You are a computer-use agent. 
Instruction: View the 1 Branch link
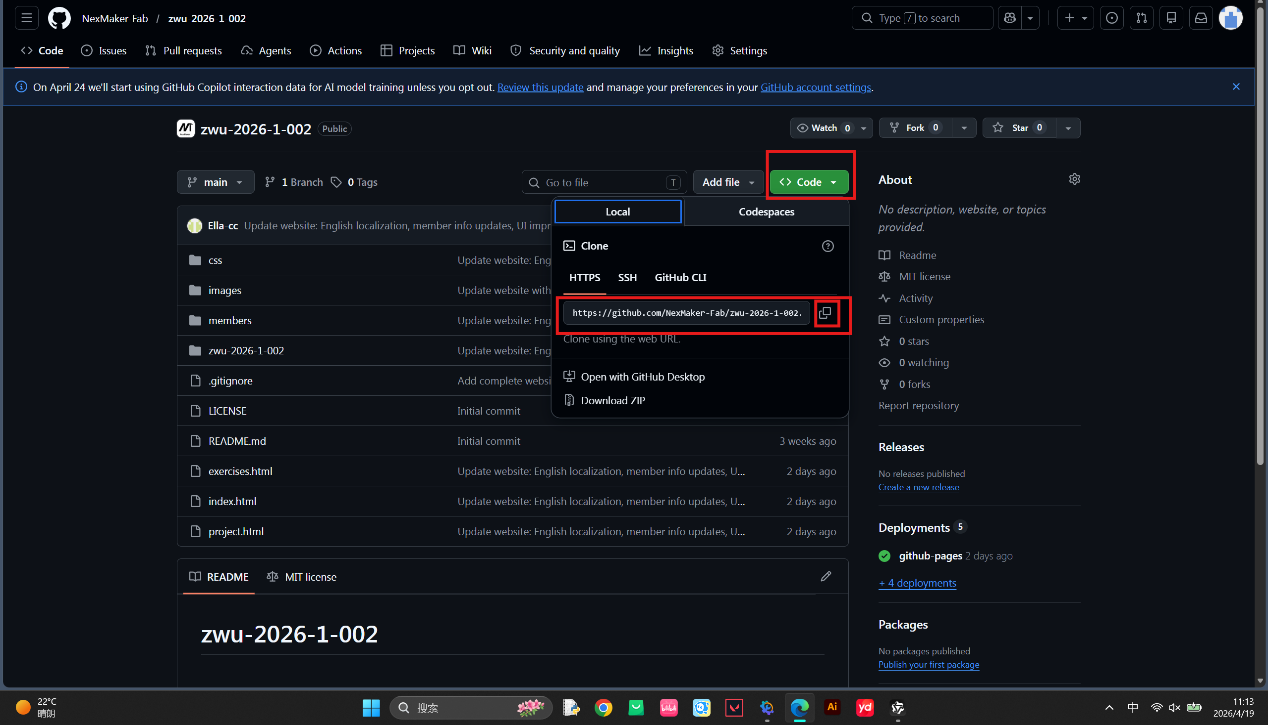click(x=294, y=182)
